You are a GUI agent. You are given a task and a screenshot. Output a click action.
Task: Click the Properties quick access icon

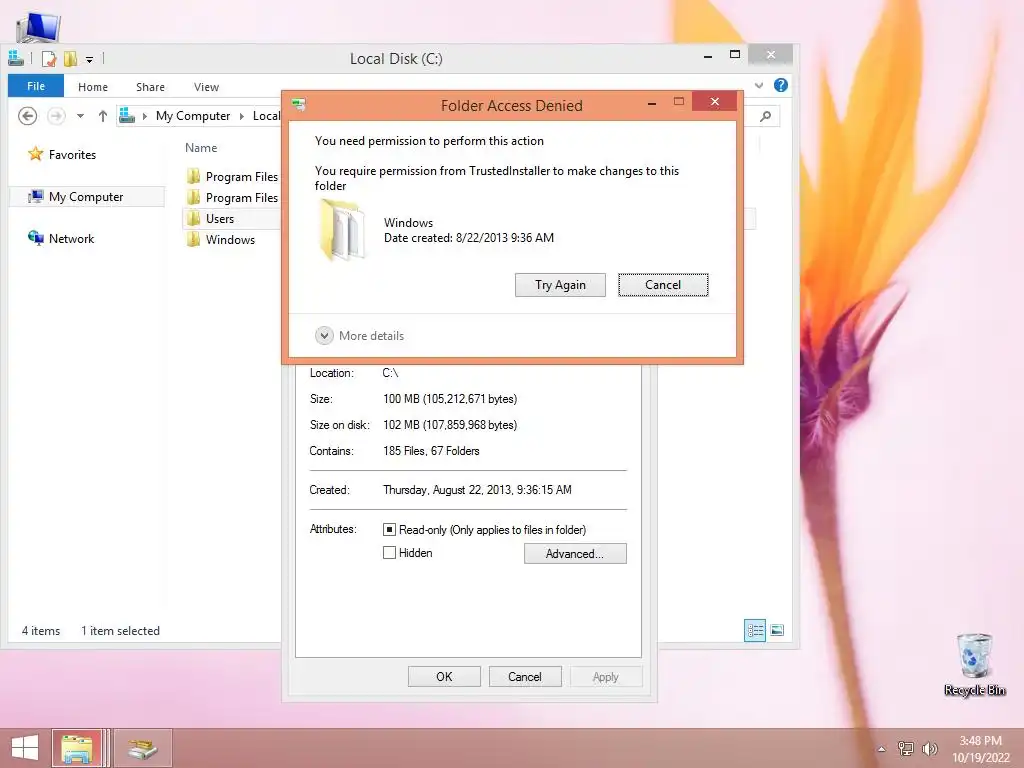tap(49, 59)
